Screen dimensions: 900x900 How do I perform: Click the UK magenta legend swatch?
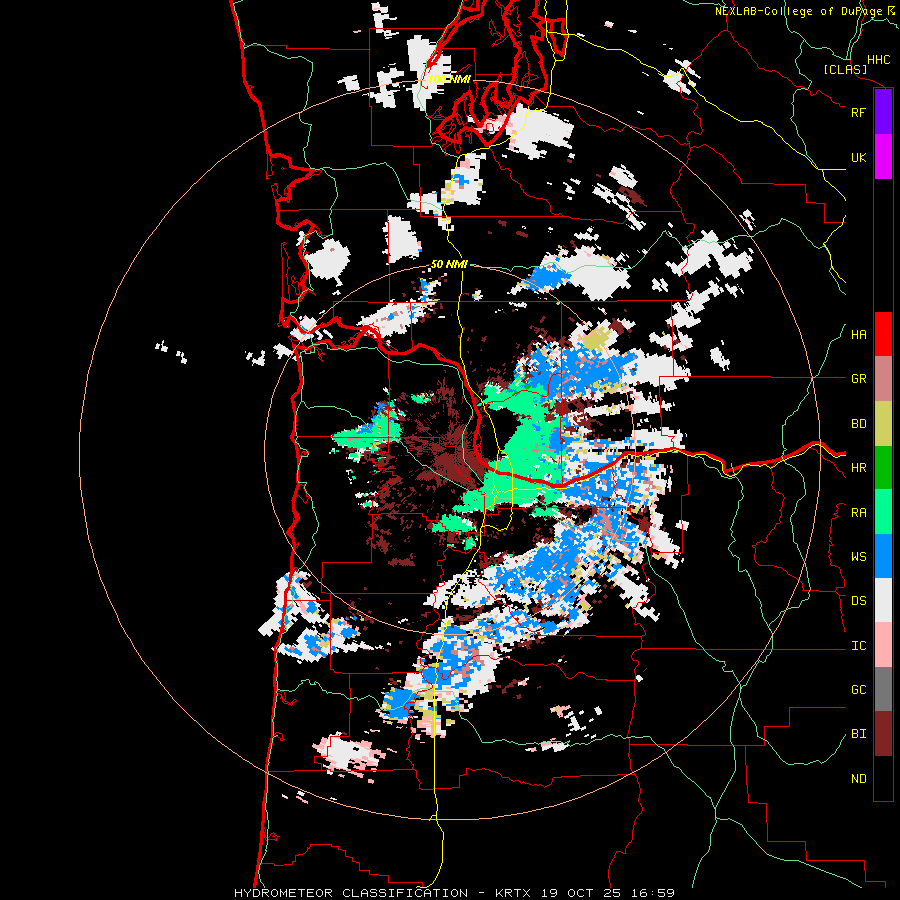883,157
